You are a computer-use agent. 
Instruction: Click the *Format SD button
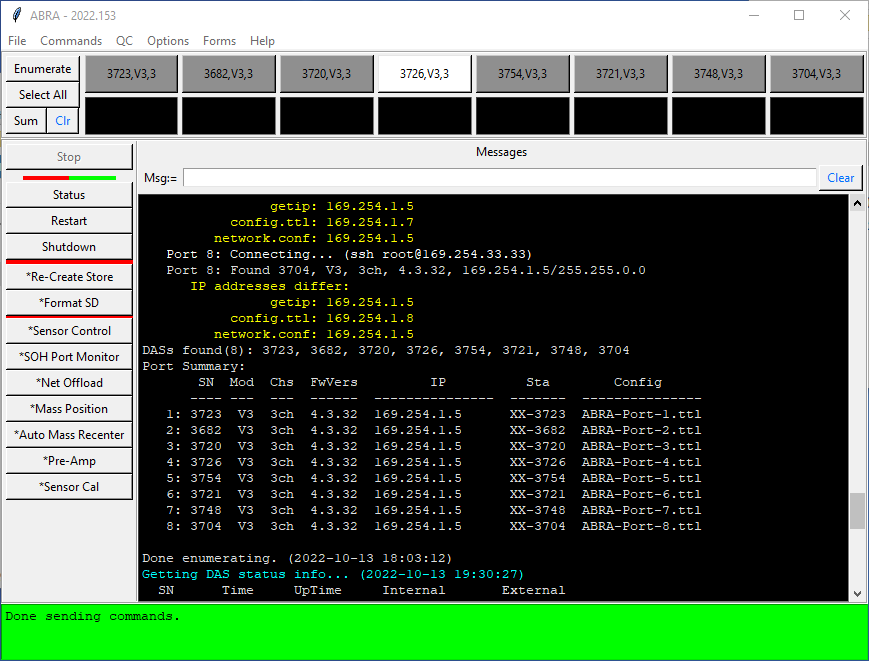(69, 303)
